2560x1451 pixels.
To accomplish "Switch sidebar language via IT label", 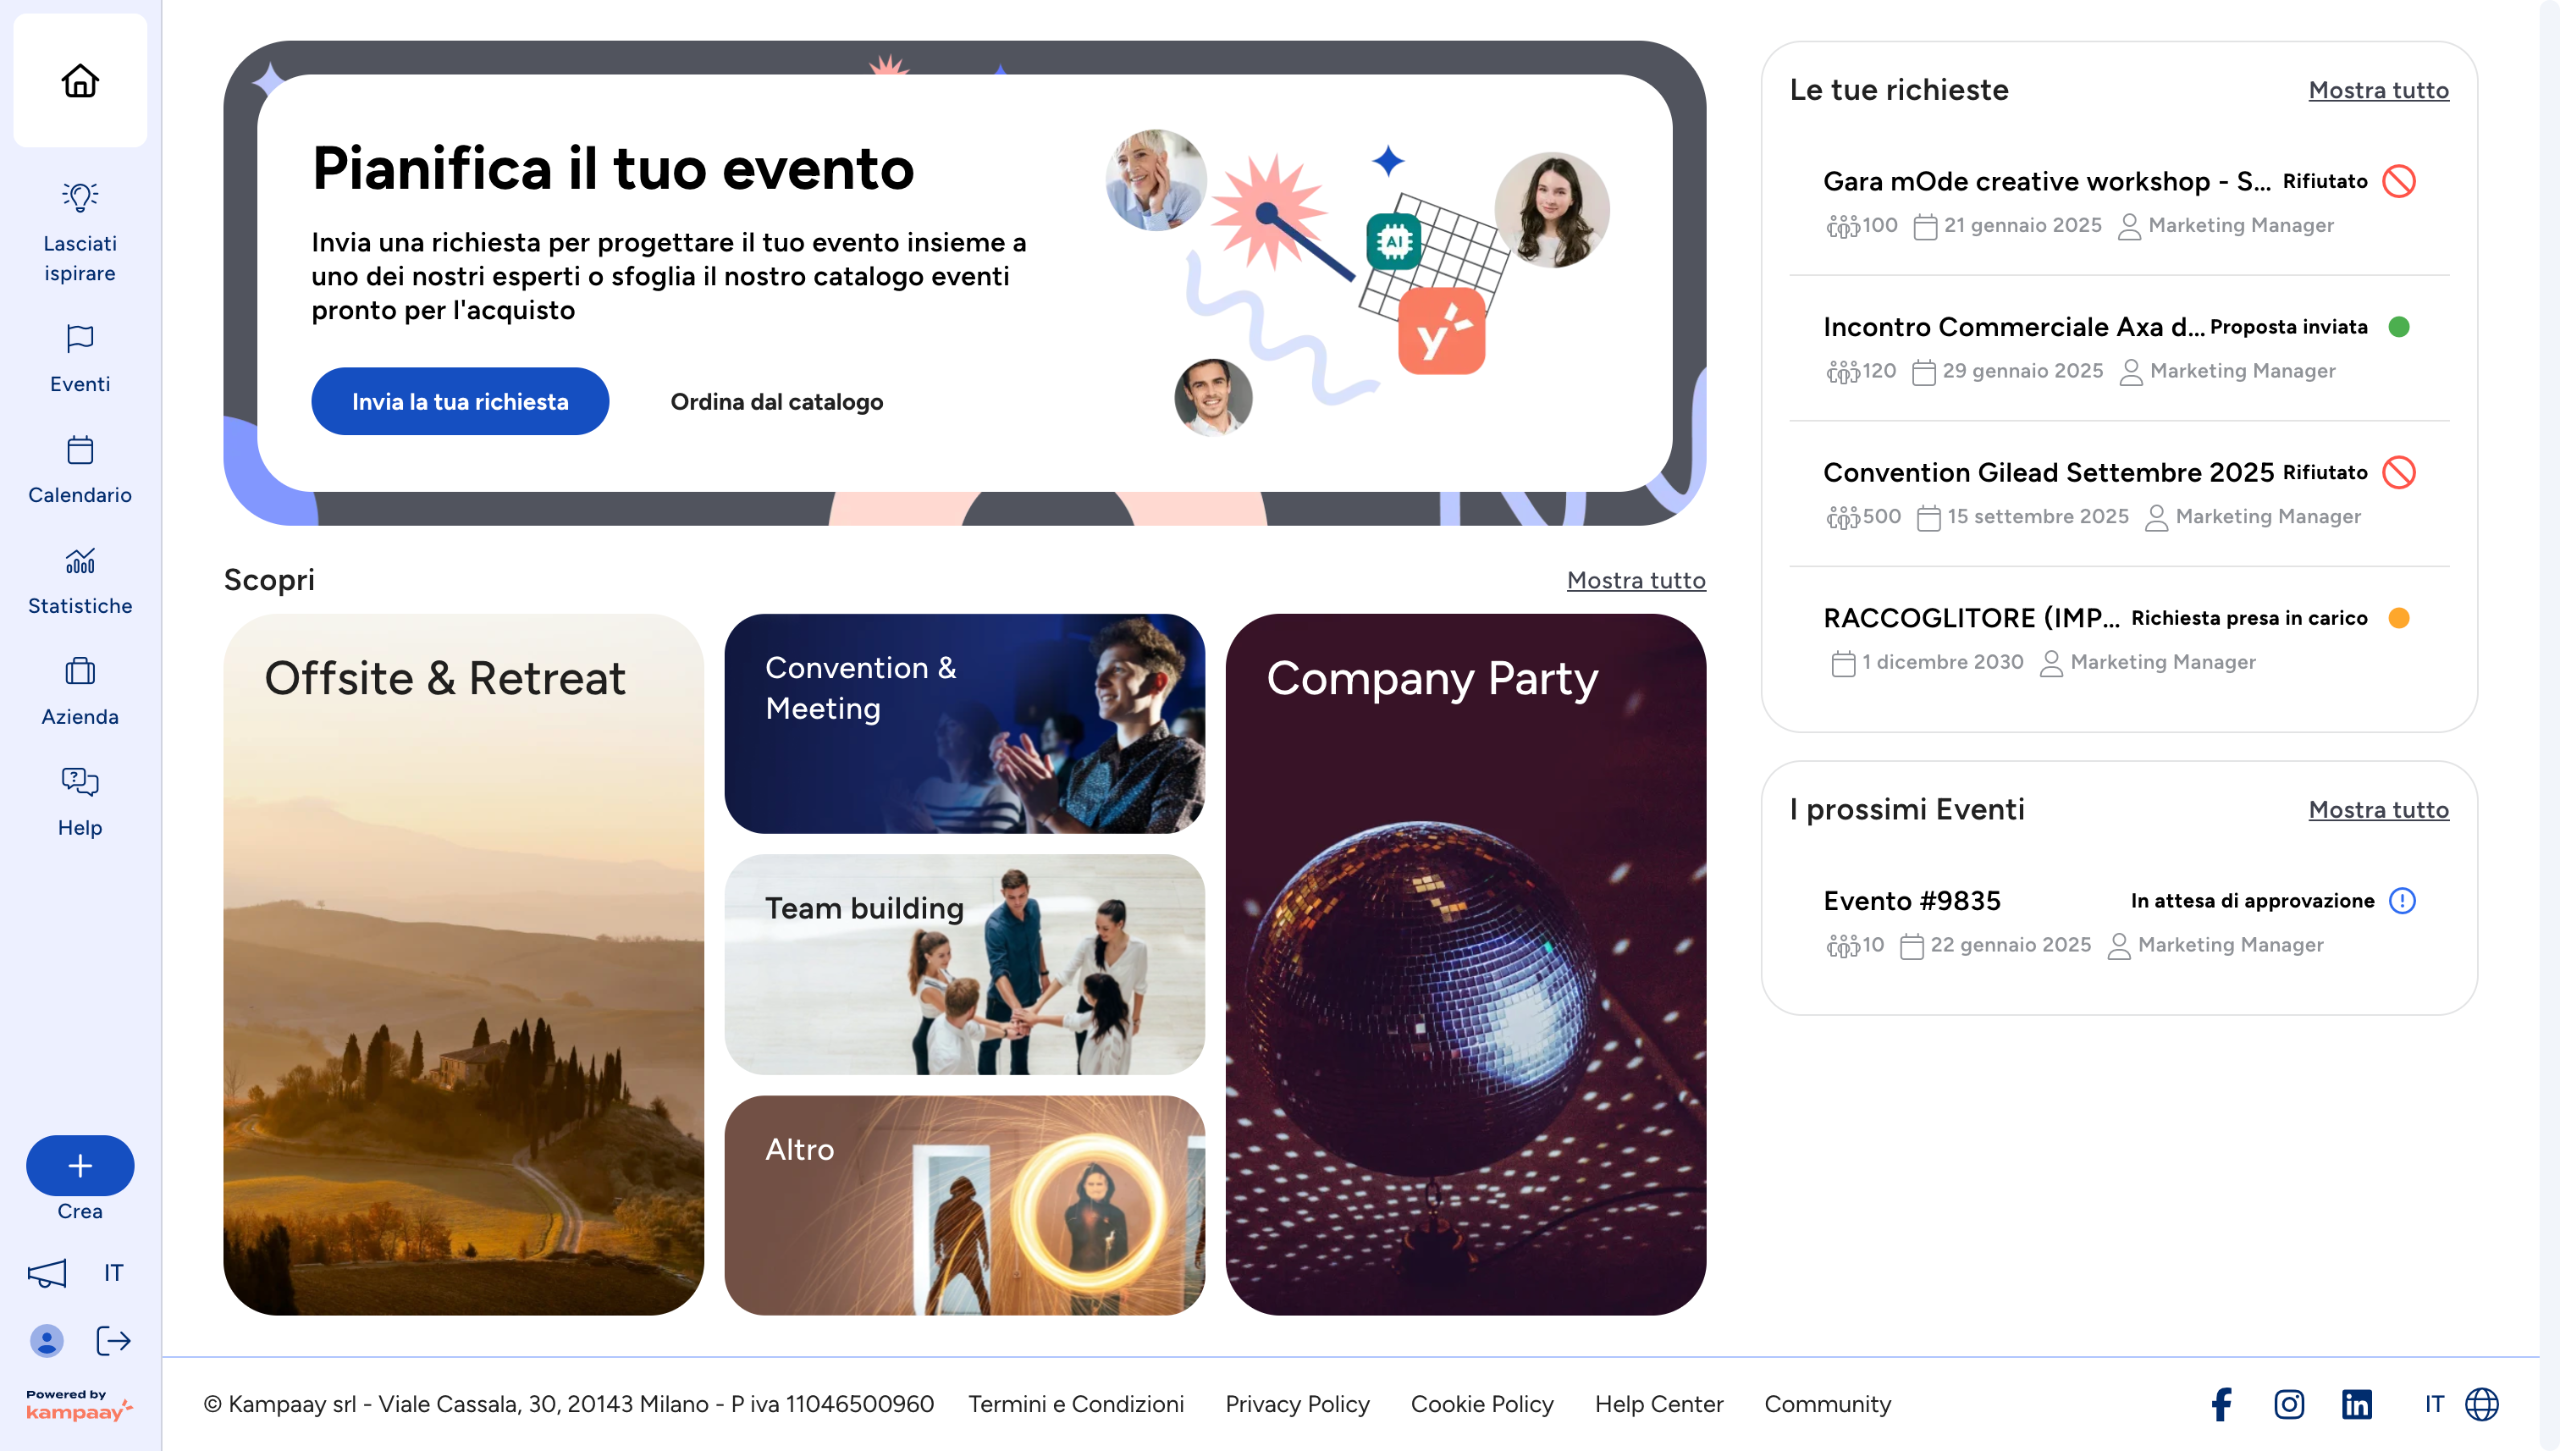I will pos(113,1273).
